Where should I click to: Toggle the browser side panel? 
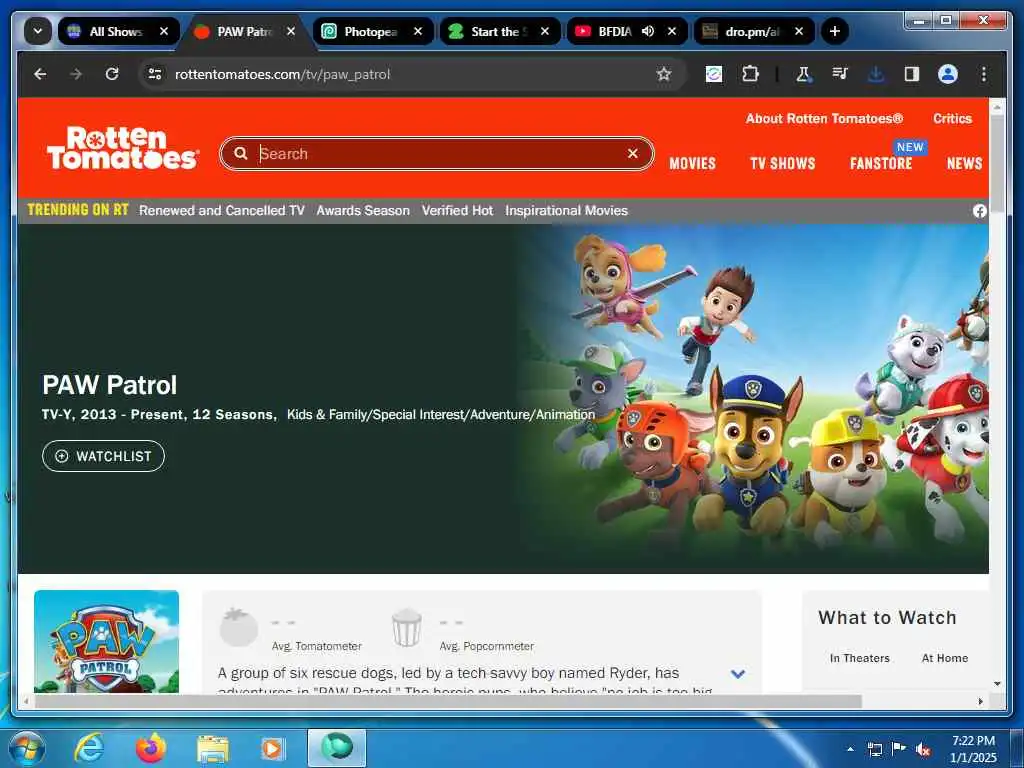[912, 74]
